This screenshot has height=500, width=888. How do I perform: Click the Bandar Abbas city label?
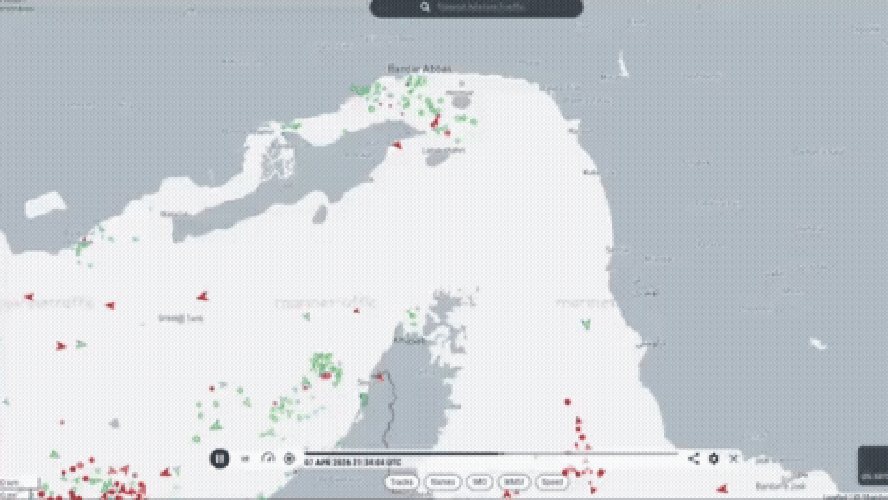pyautogui.click(x=420, y=69)
